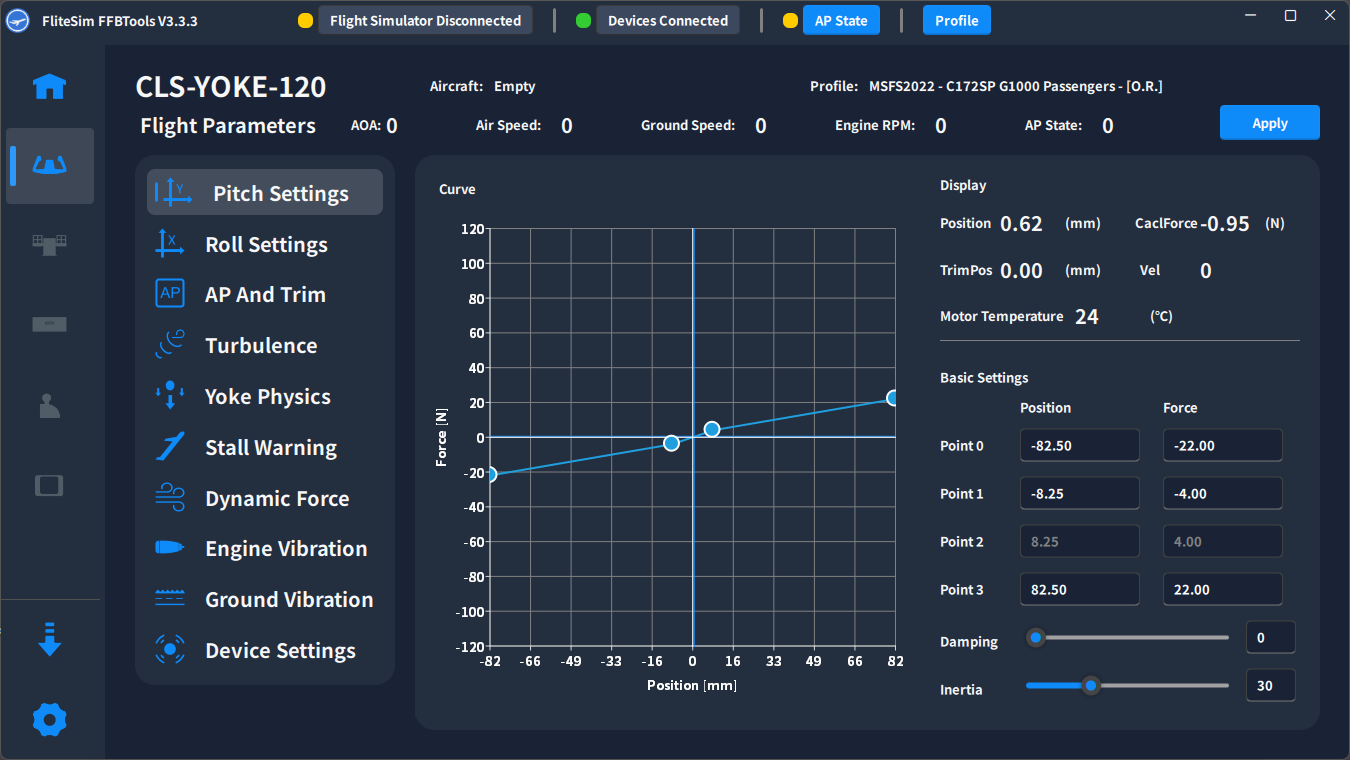Click the Stall Warning icon
Viewport: 1350px width, 760px height.
pyautogui.click(x=170, y=447)
